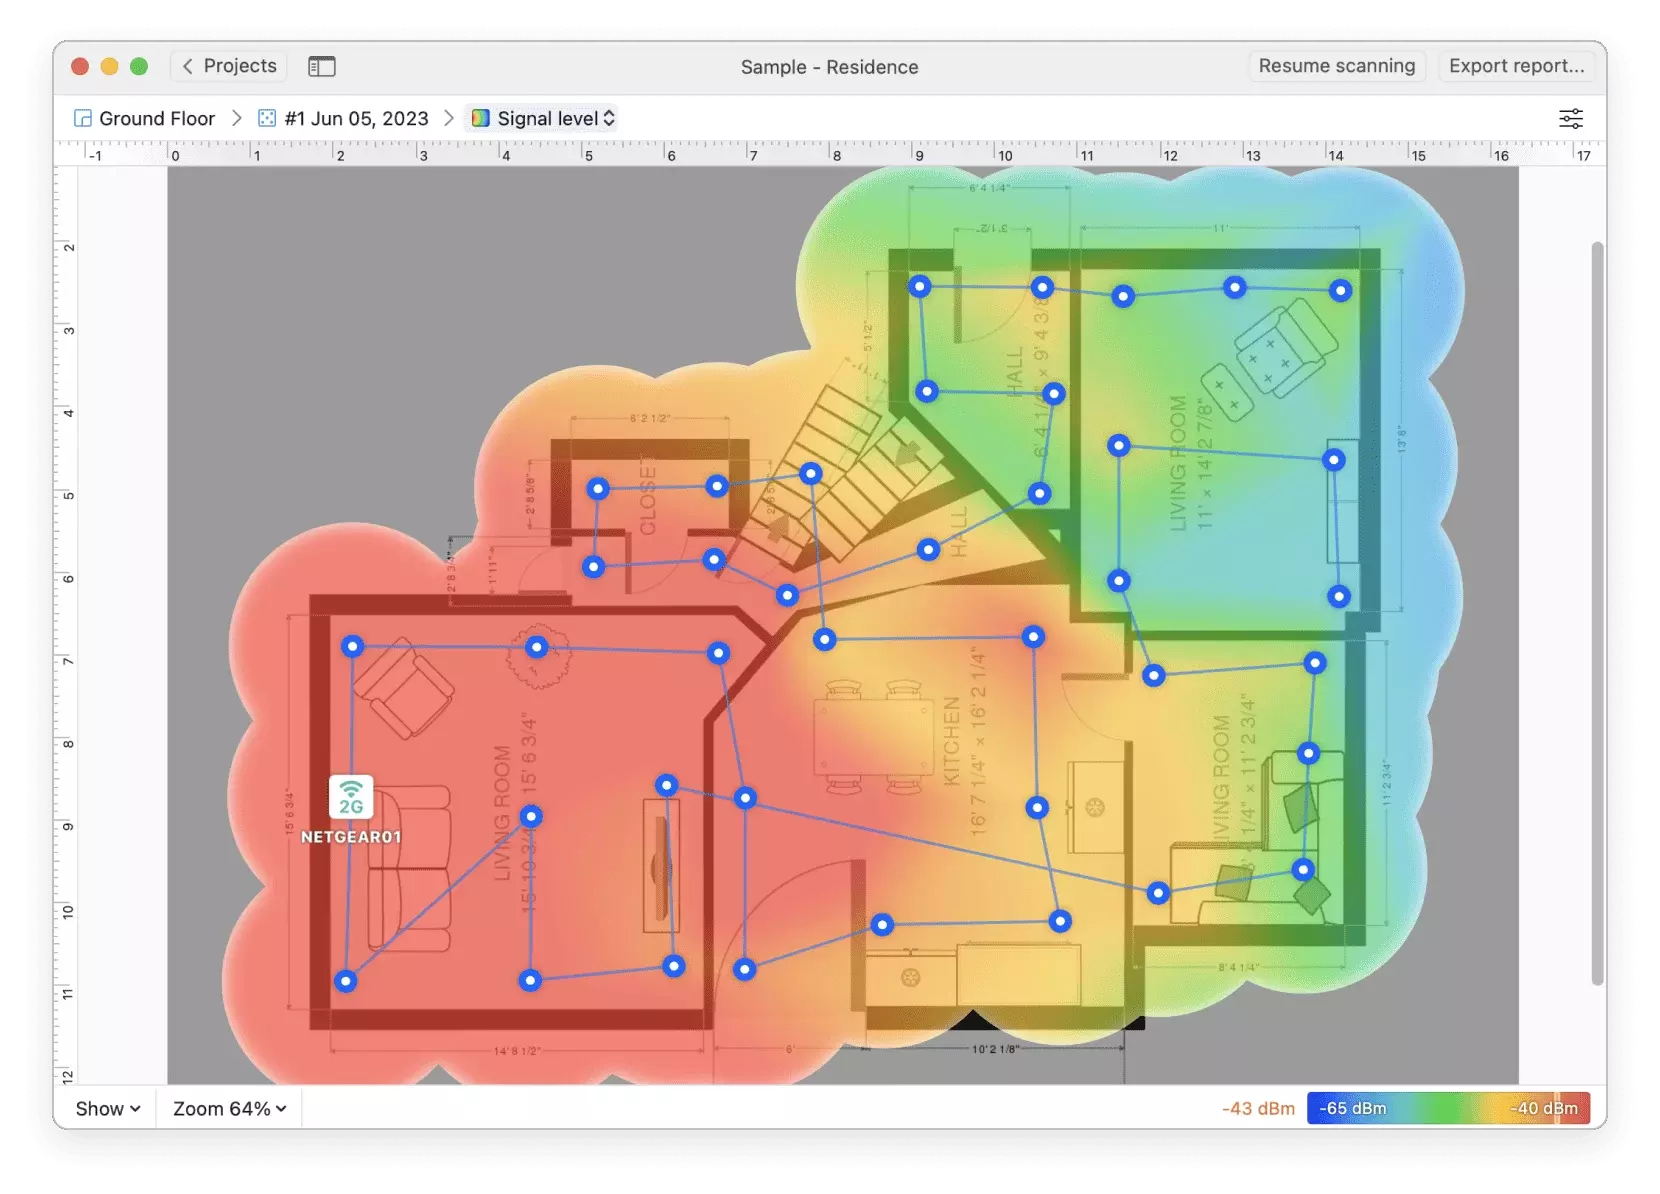Open the Show menu
This screenshot has height=1194, width=1660.
[108, 1109]
